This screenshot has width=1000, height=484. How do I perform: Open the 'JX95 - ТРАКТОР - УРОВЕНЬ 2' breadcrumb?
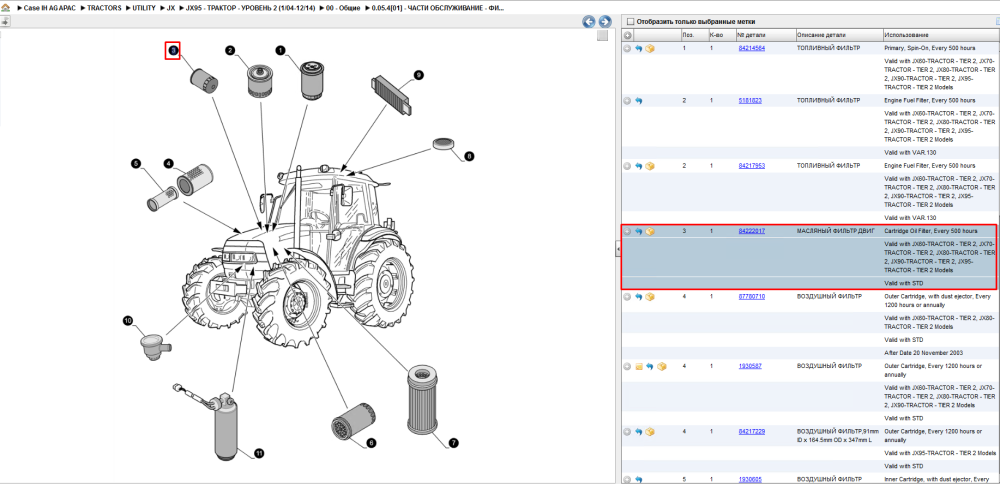click(250, 8)
